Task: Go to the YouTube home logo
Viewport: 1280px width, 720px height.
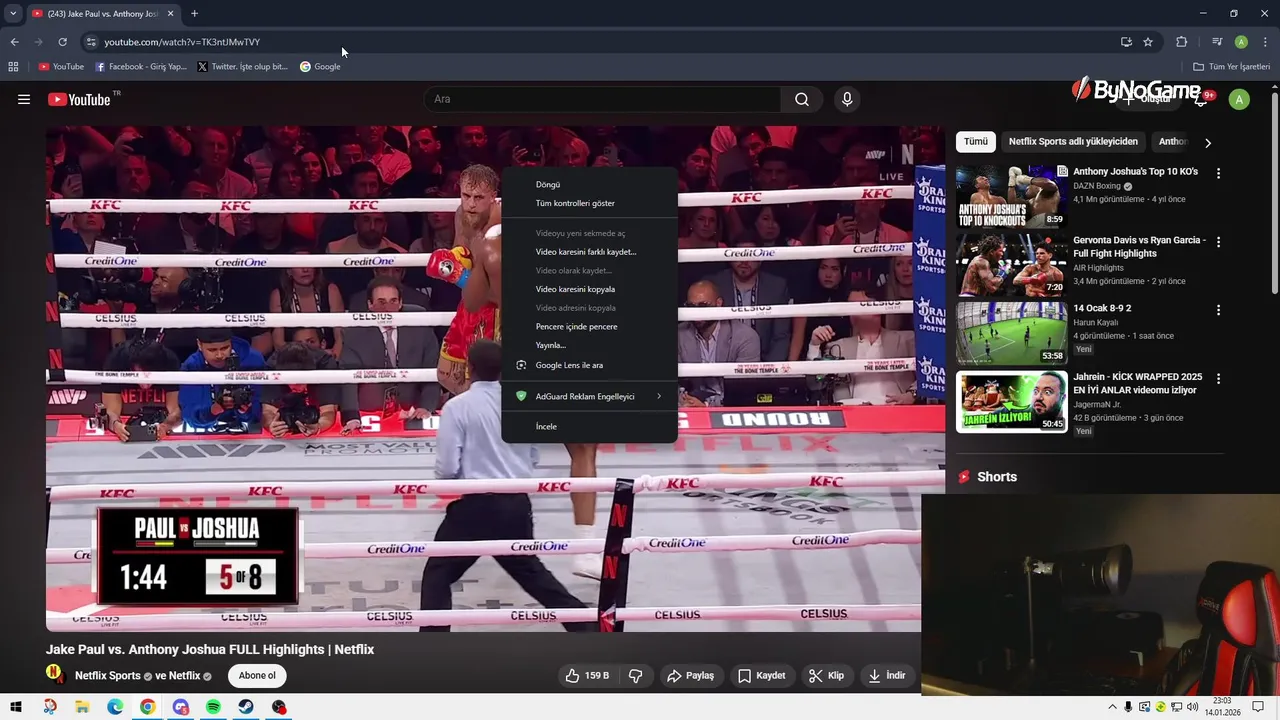Action: (79, 99)
